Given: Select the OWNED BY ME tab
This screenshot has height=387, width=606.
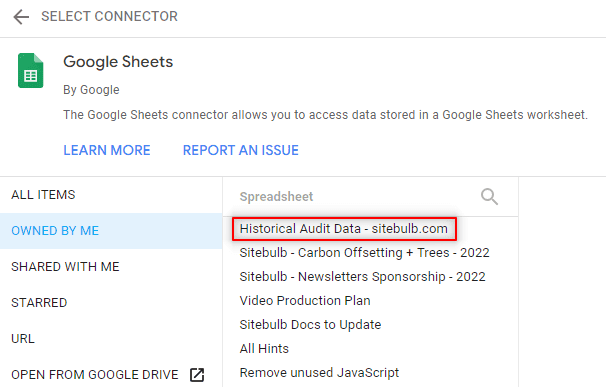Looking at the screenshot, I should (x=111, y=231).
